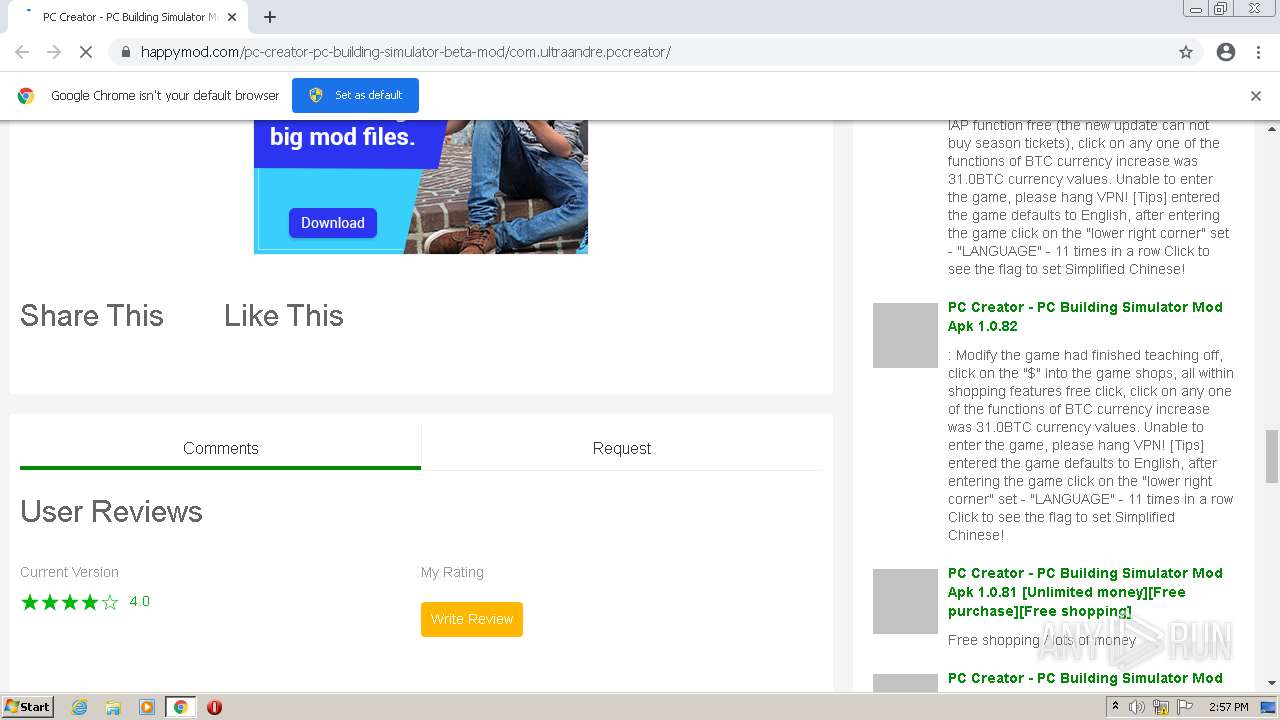Click the Share This heading
Image resolution: width=1280 pixels, height=720 pixels.
[92, 316]
